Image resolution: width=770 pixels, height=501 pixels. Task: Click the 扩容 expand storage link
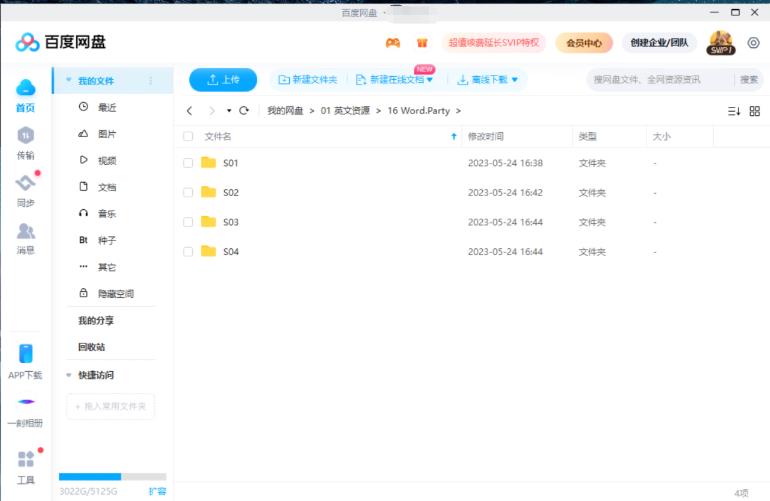(157, 491)
